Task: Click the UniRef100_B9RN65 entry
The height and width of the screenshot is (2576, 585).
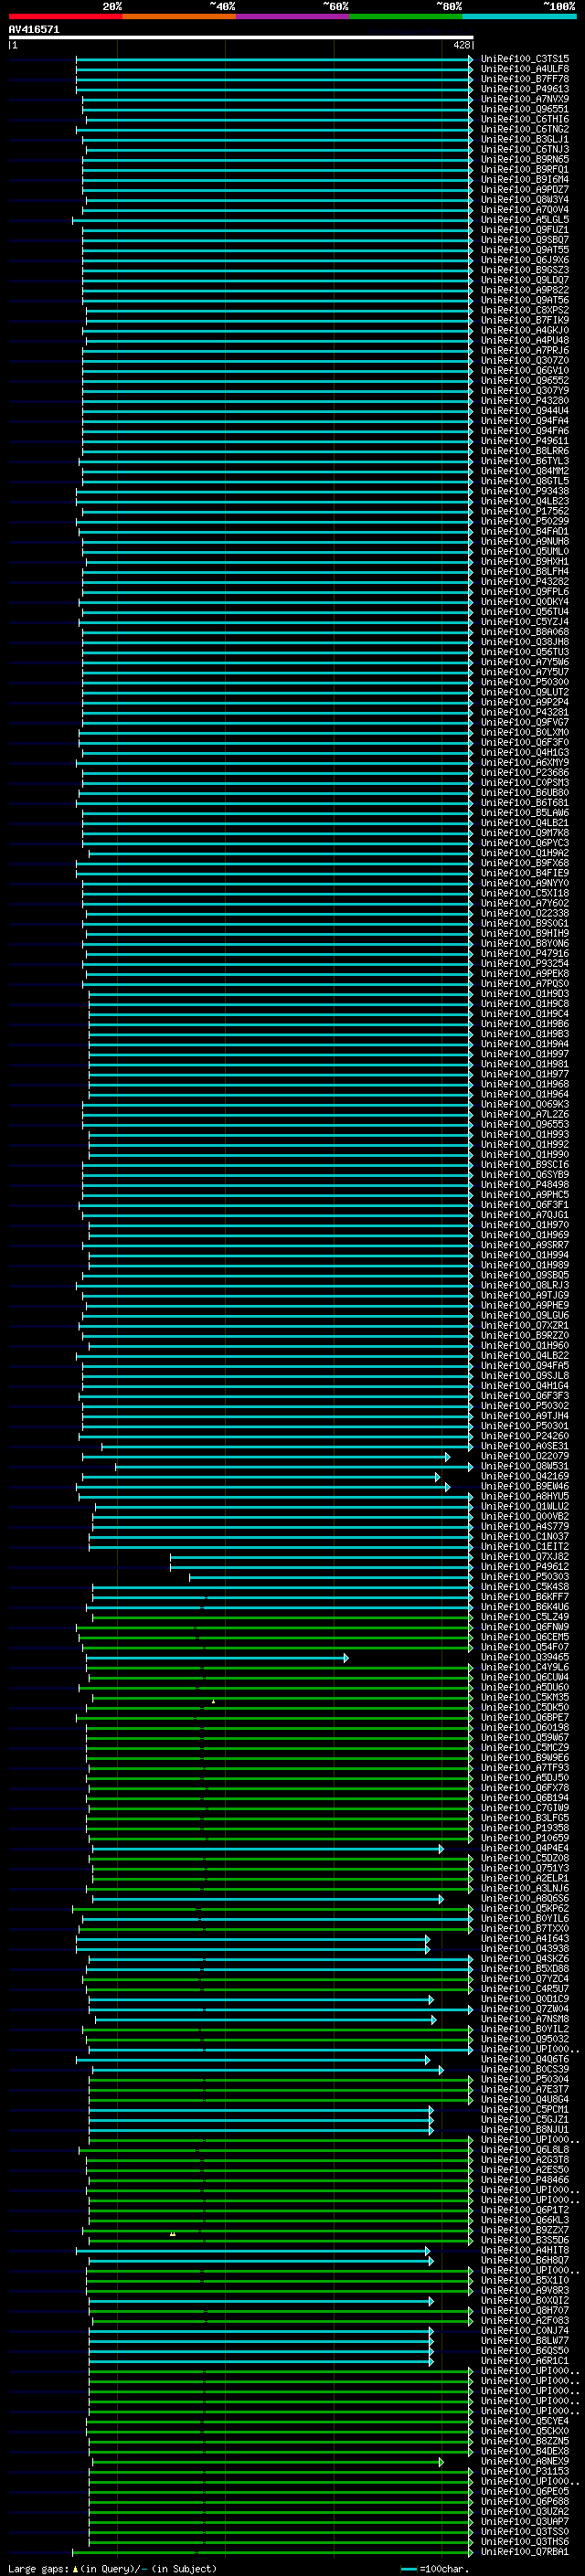Action: pos(525,159)
